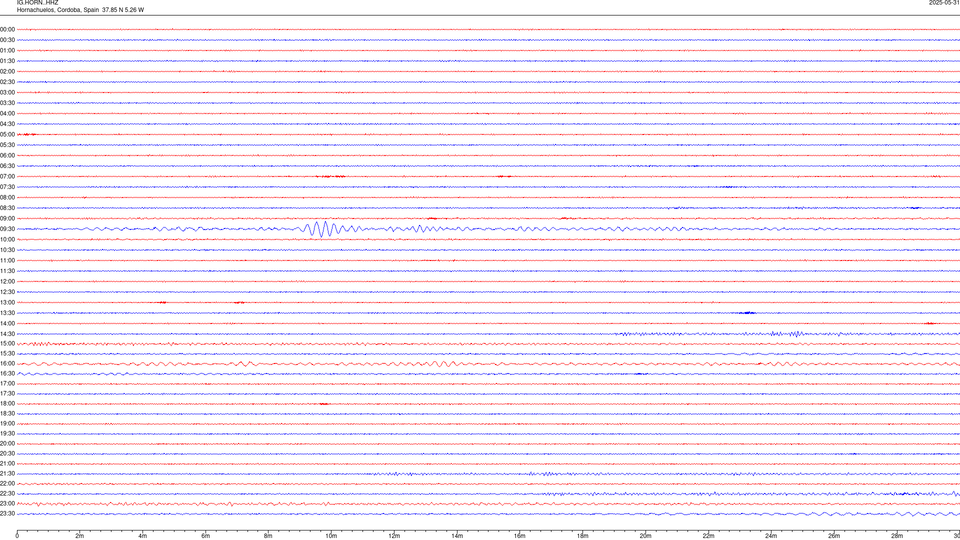
Task: Click the 02:00 time label
Action: [x=7, y=72]
